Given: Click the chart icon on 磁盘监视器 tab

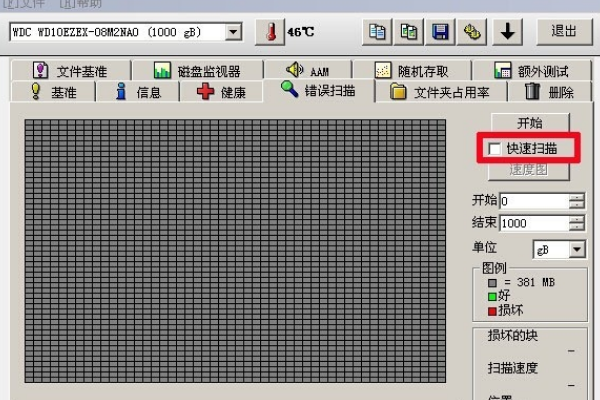Looking at the screenshot, I should [162, 70].
